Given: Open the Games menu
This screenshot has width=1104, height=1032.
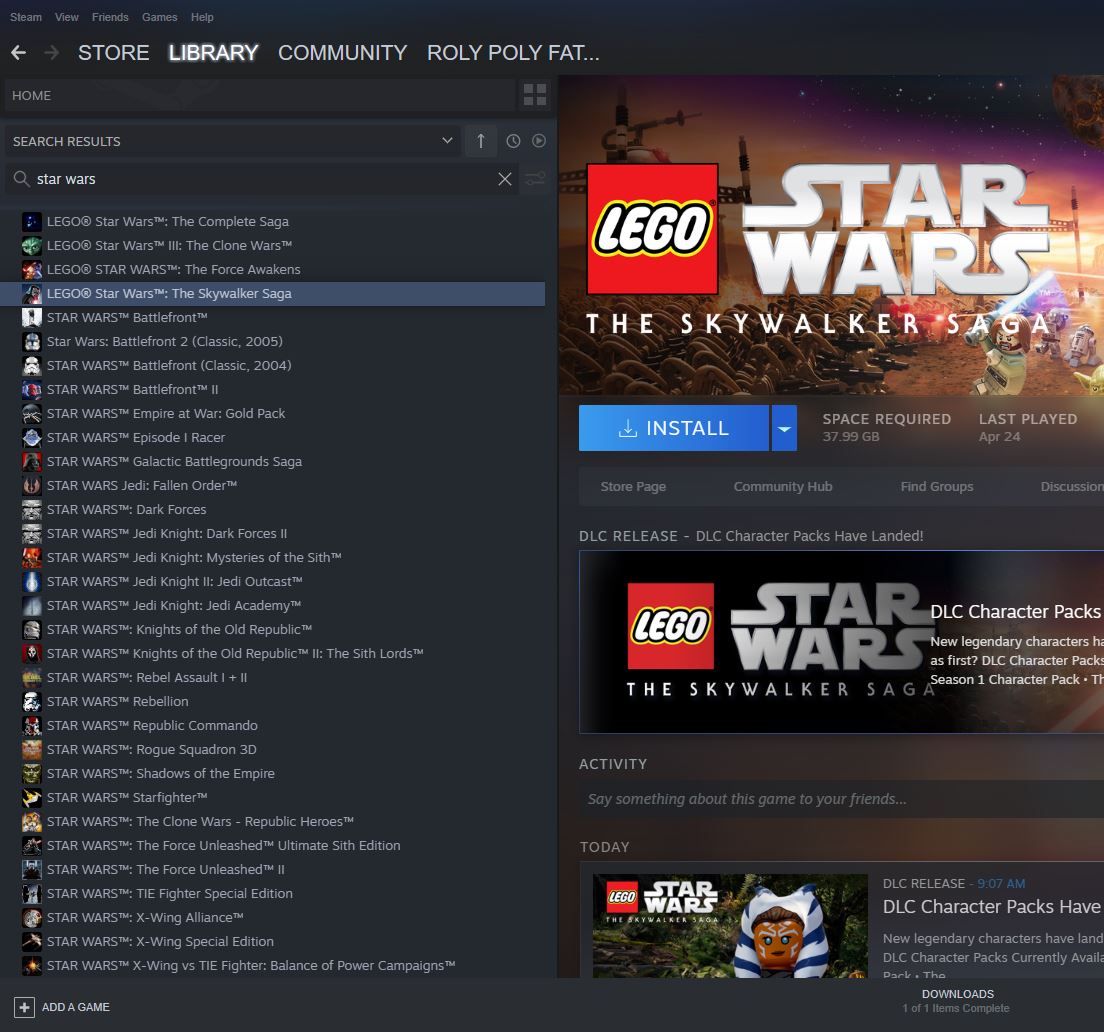Looking at the screenshot, I should [159, 17].
